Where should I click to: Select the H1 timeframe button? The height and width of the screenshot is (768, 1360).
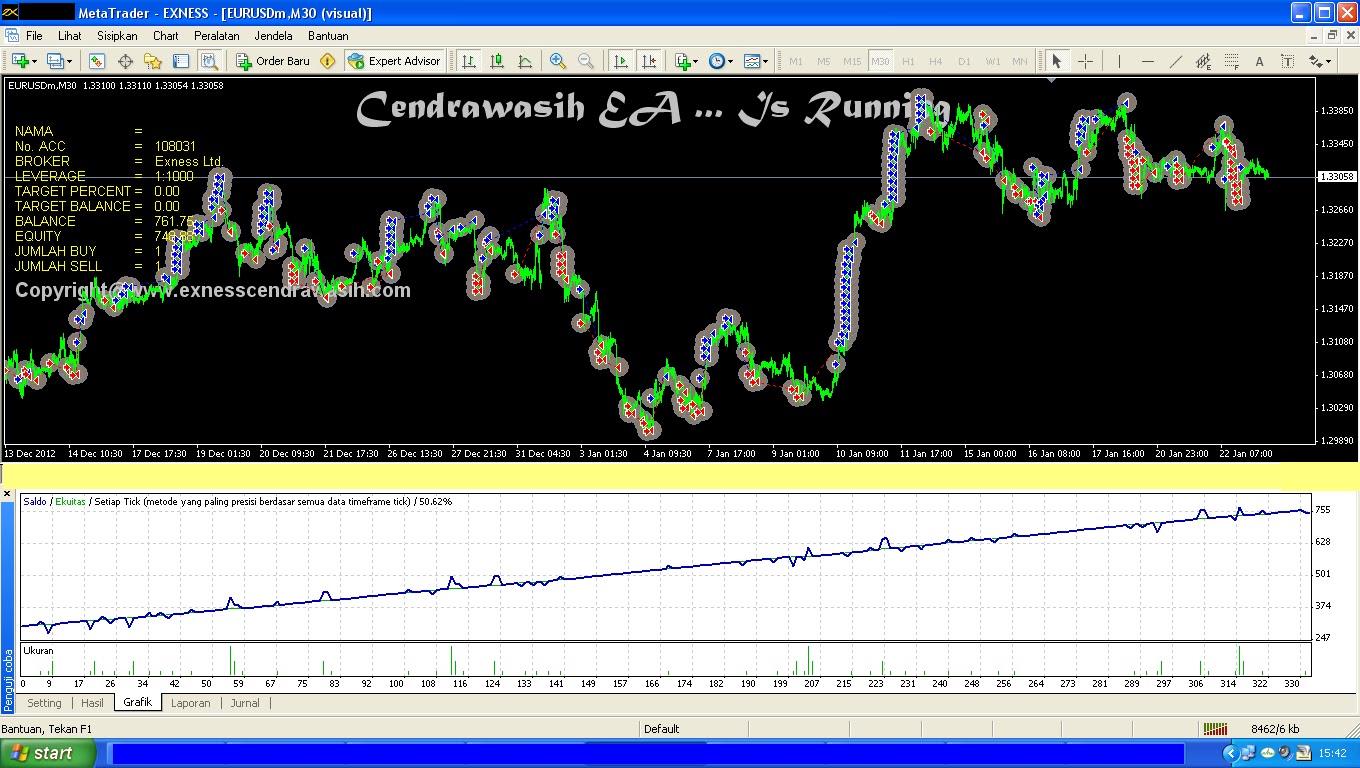(908, 61)
